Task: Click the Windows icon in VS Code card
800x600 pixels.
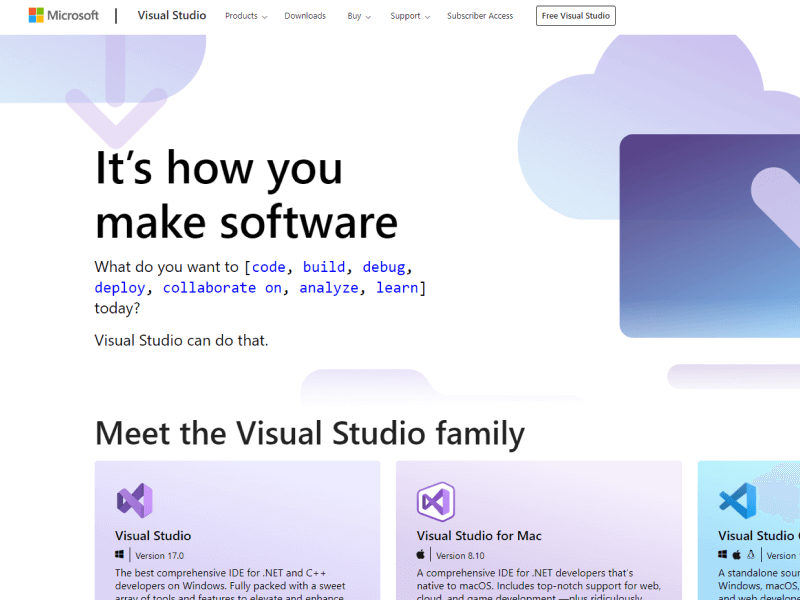Action: tap(722, 555)
